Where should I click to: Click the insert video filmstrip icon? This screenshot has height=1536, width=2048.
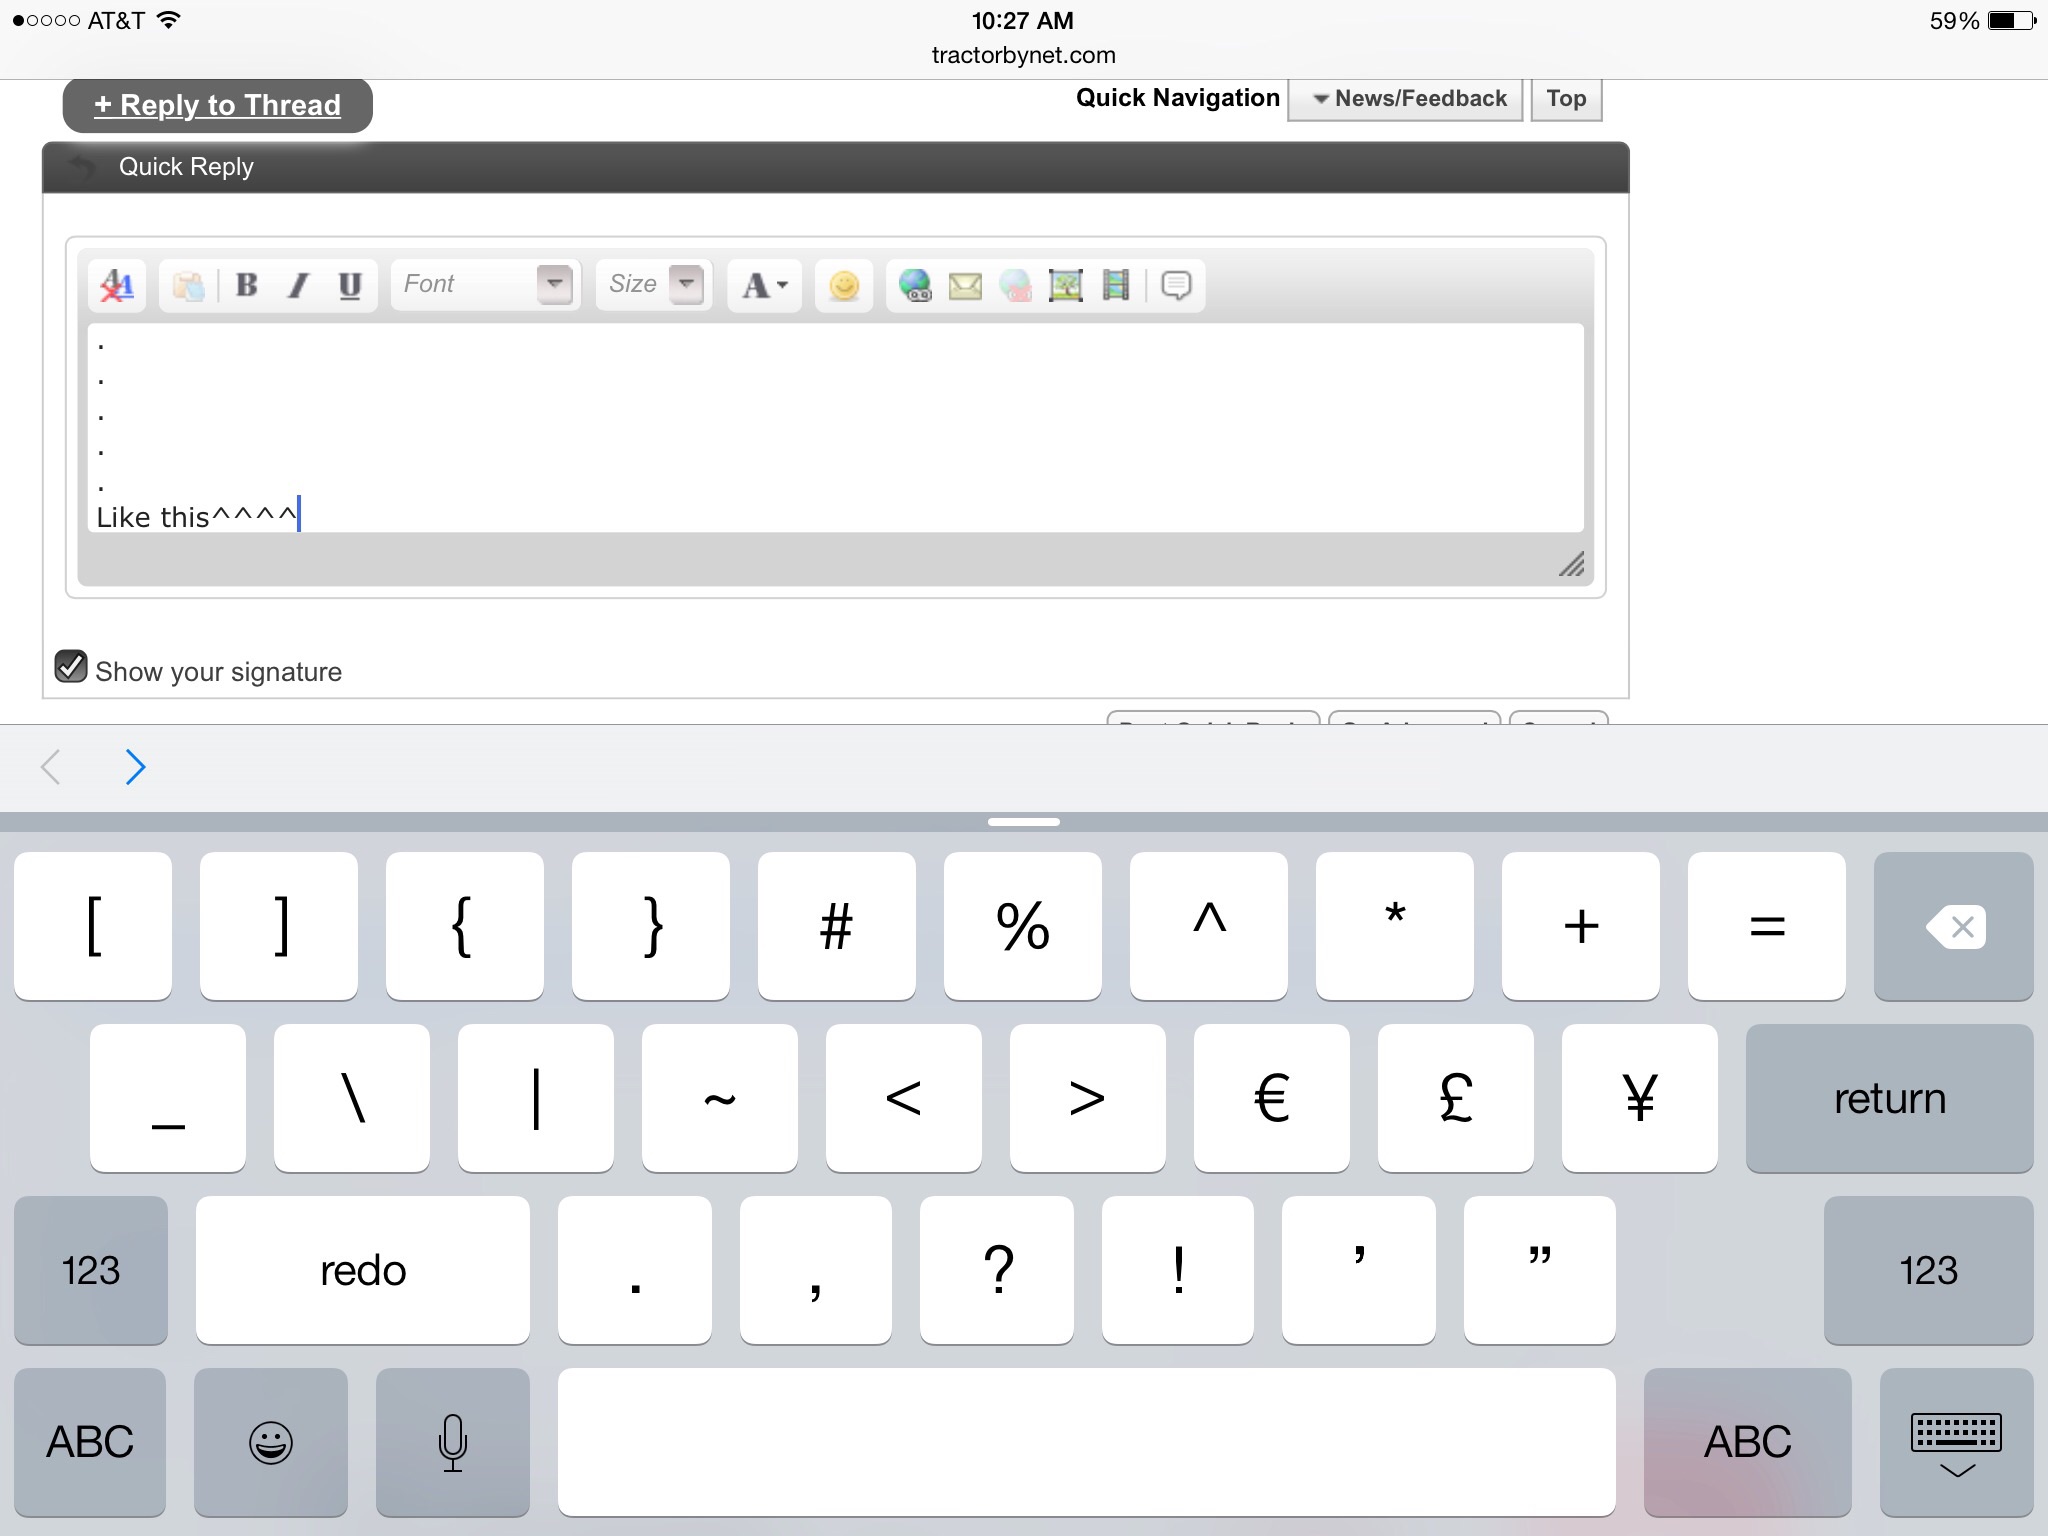click(x=1116, y=286)
